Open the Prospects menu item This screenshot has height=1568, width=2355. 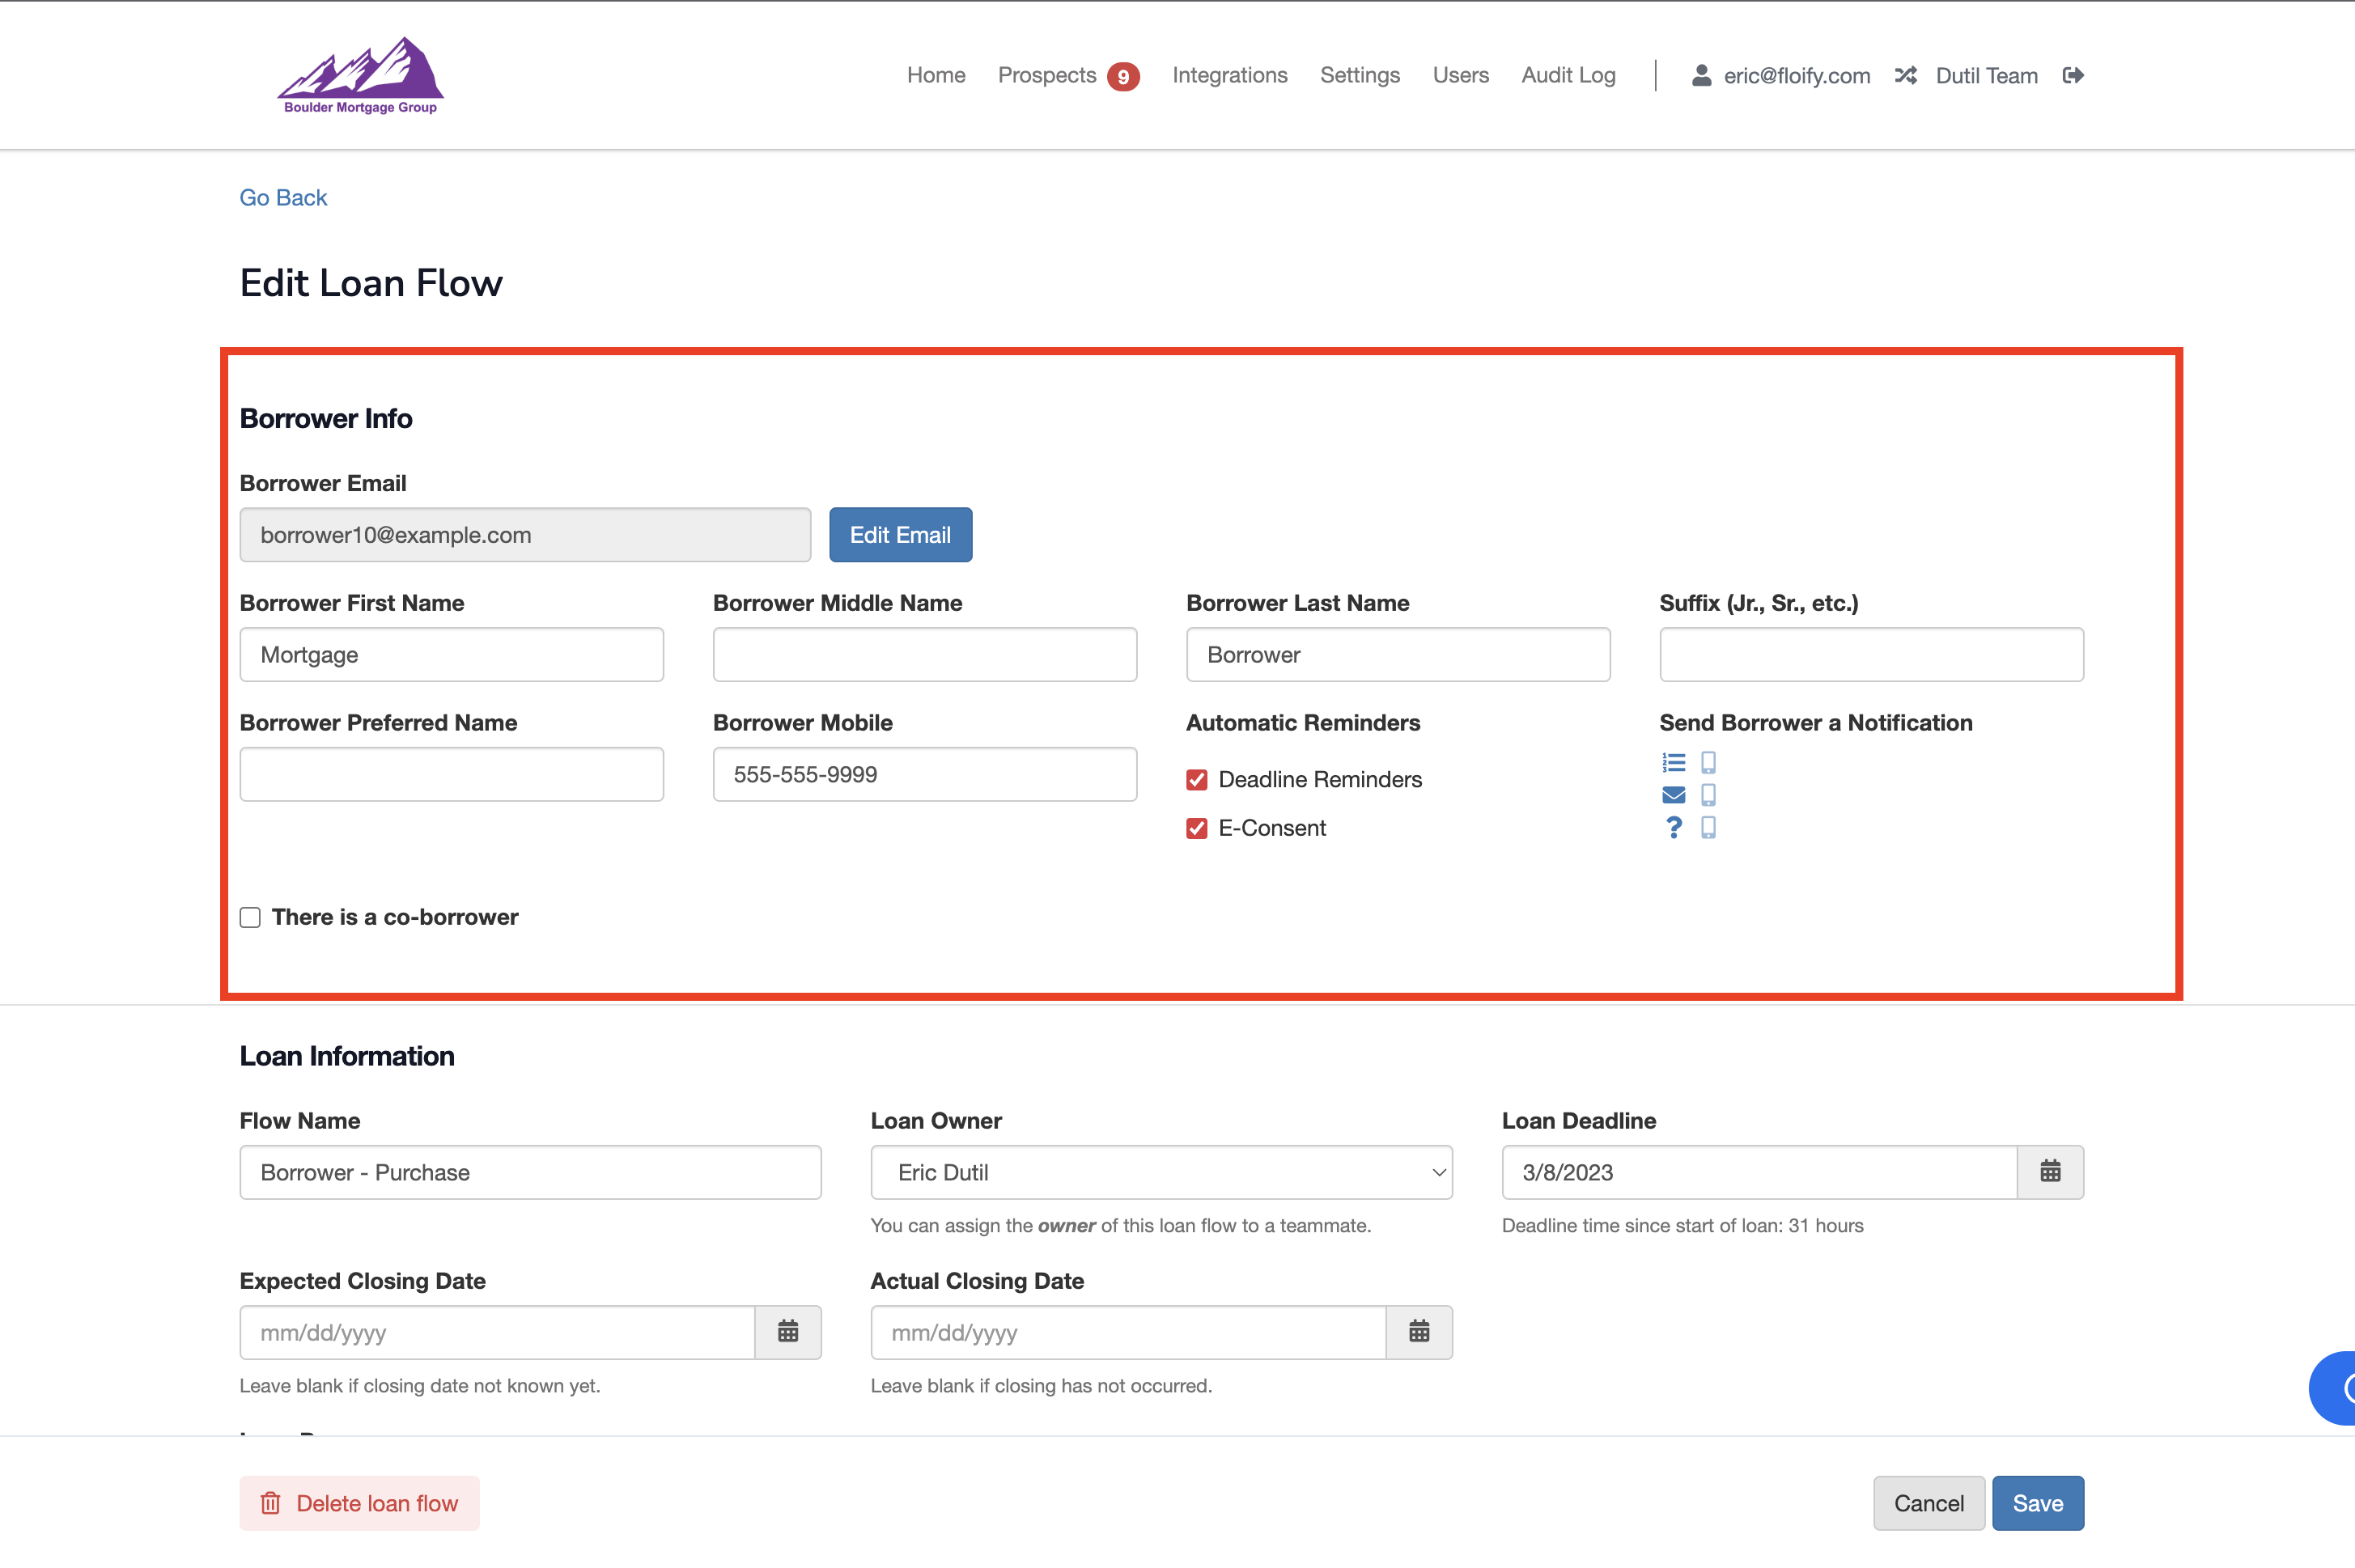[1047, 76]
